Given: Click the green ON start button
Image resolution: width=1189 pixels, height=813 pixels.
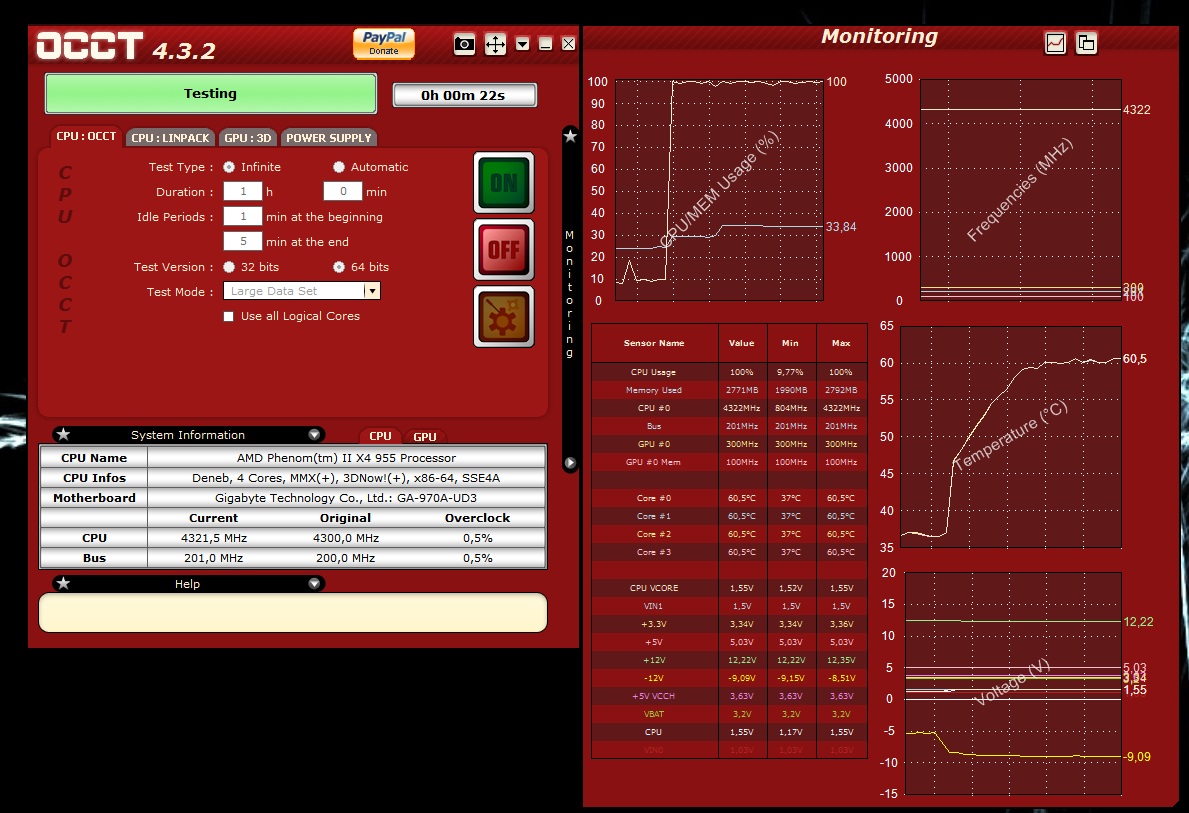Looking at the screenshot, I should (504, 183).
